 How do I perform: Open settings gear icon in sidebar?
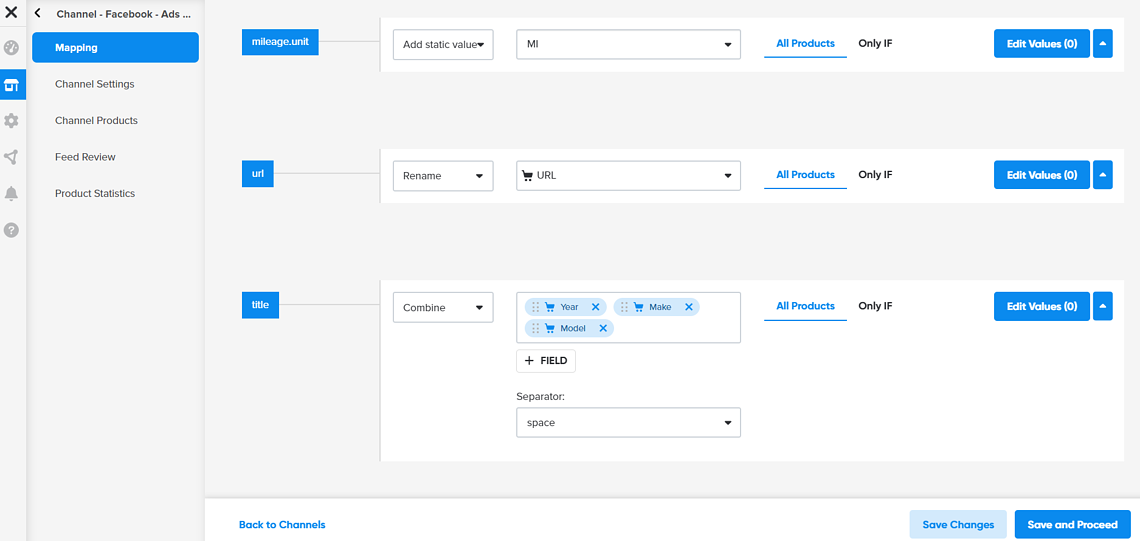click(11, 121)
